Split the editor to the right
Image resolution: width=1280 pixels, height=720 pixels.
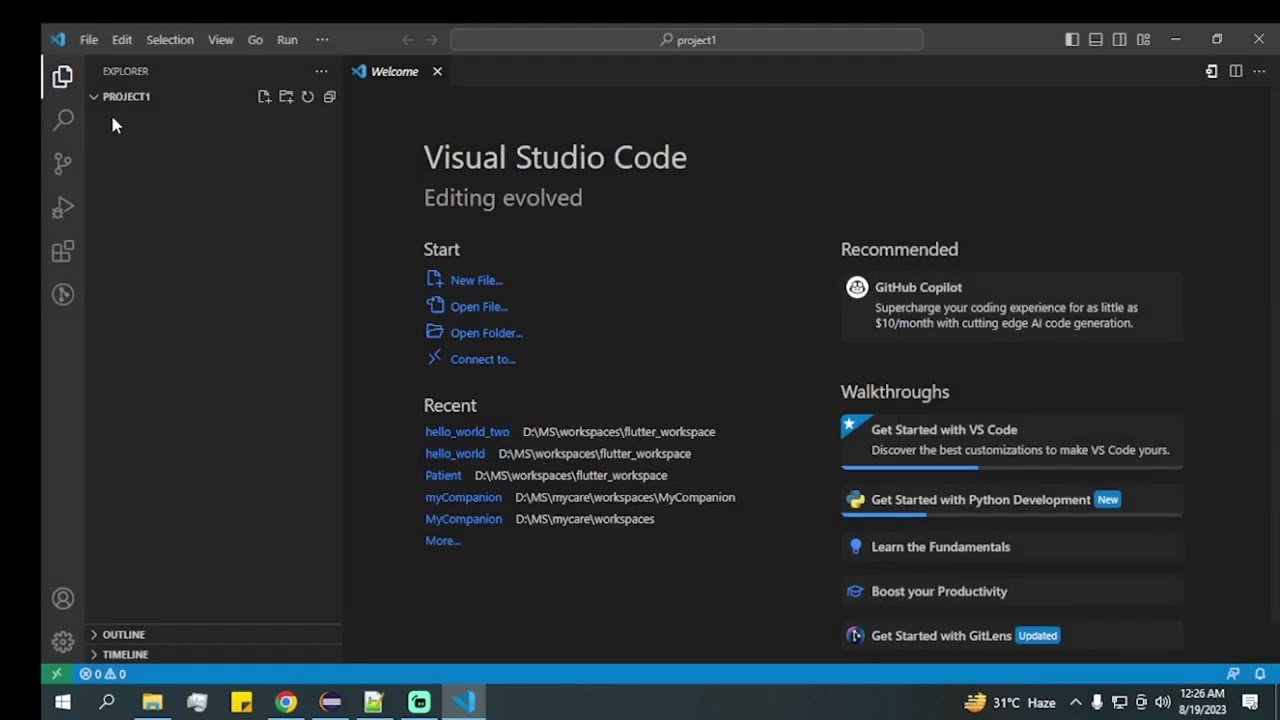1236,71
